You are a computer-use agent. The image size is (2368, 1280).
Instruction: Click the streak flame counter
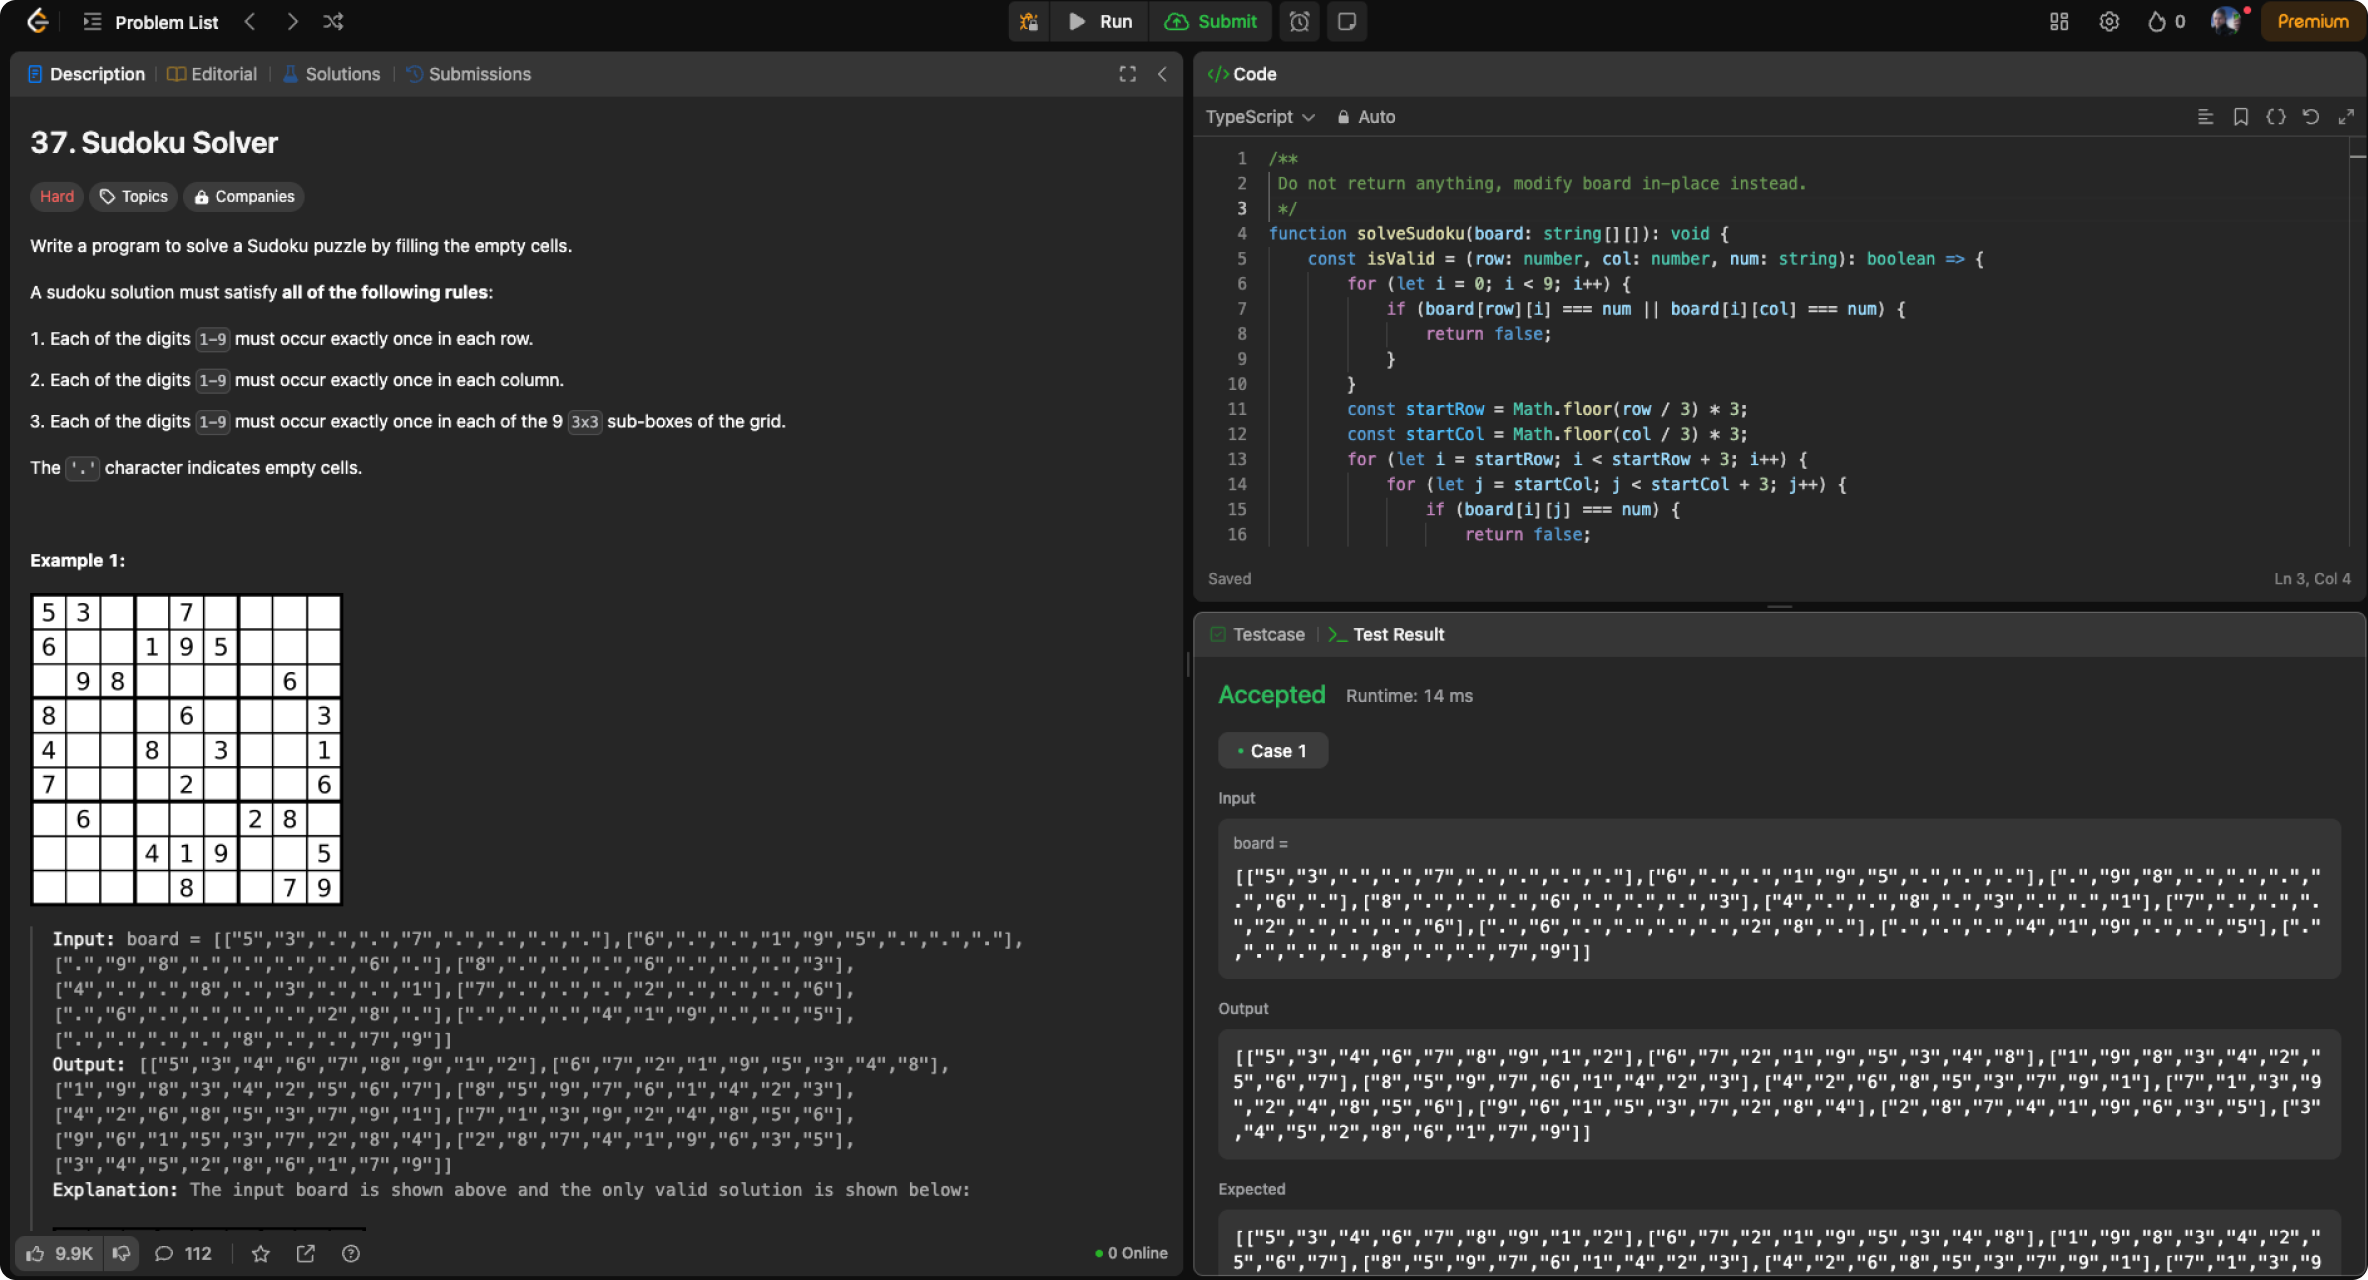pos(2166,21)
